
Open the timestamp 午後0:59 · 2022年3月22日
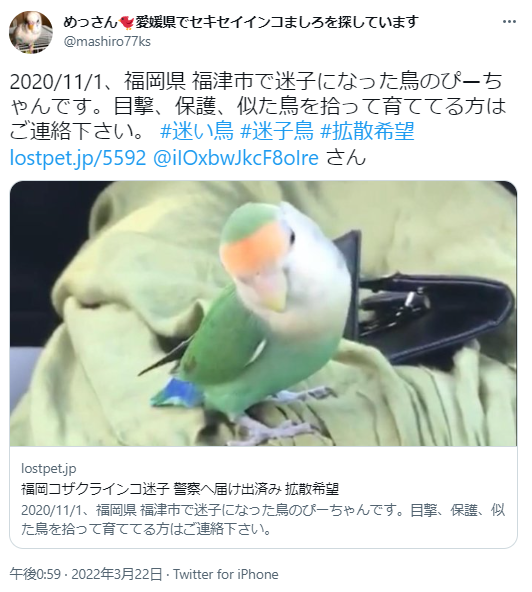[x=86, y=574]
